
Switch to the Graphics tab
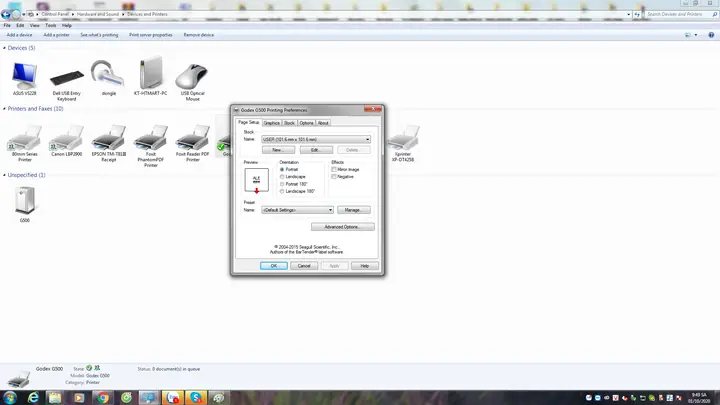[x=271, y=123]
